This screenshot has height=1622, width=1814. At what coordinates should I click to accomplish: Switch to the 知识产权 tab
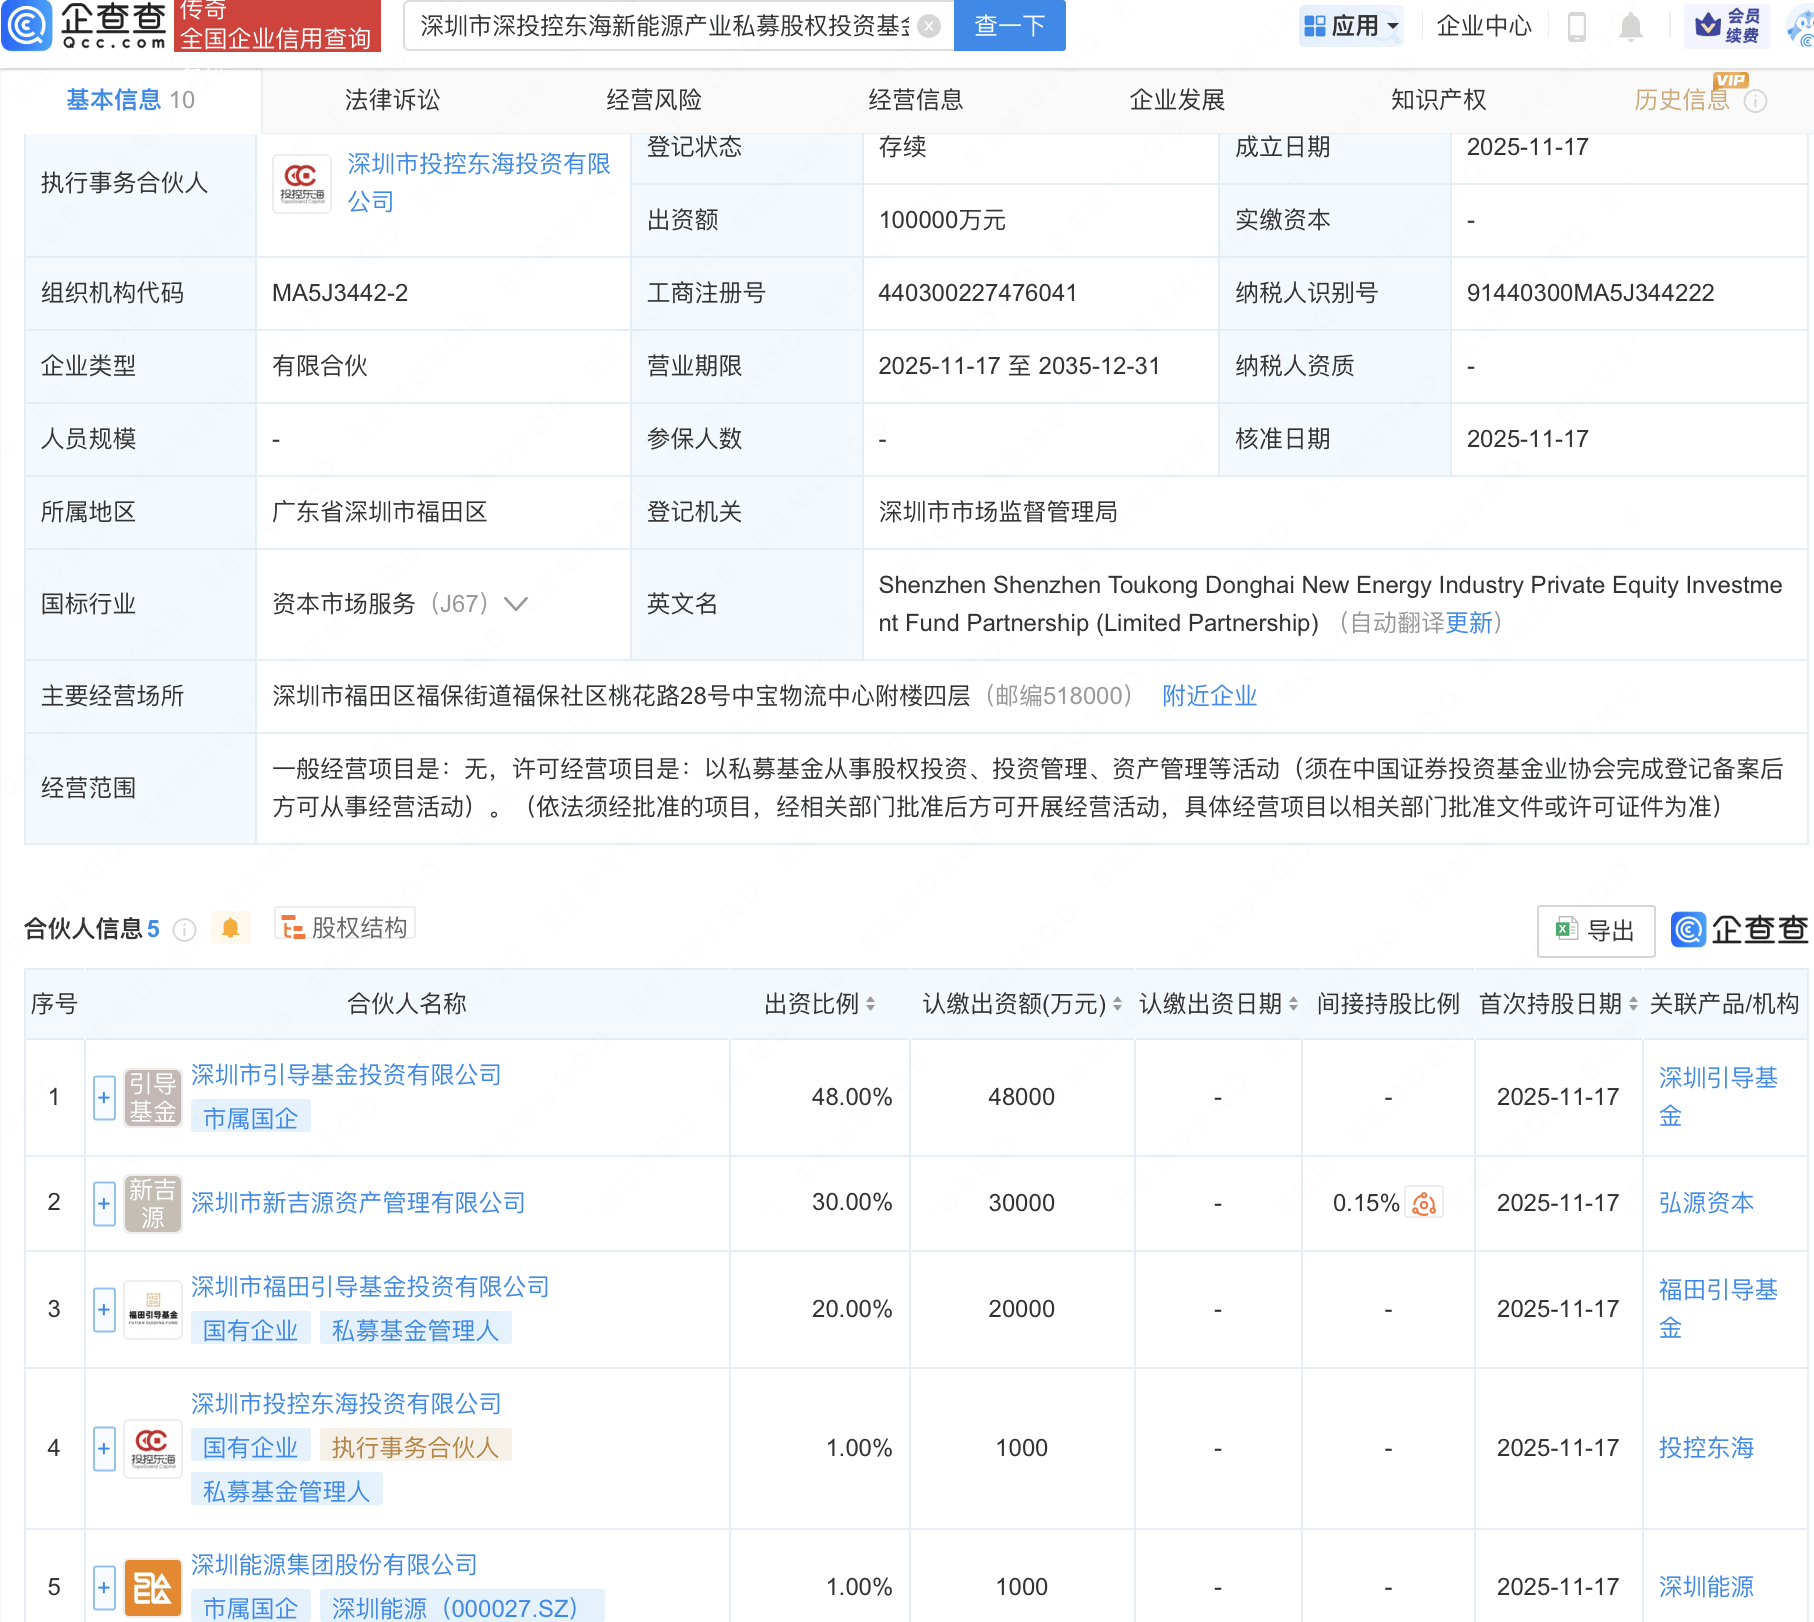(1438, 100)
